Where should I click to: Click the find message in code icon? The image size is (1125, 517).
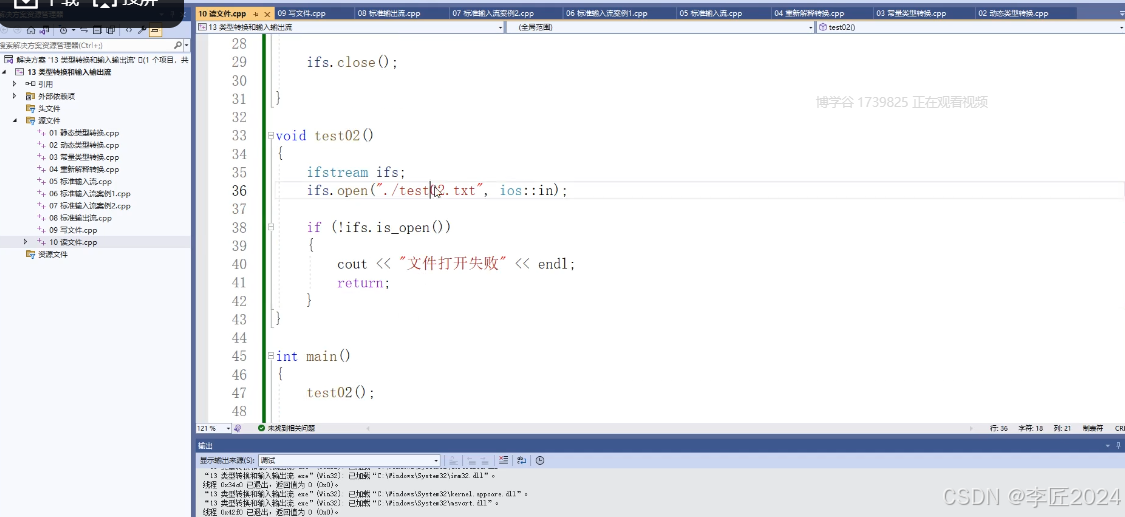pyautogui.click(x=453, y=460)
